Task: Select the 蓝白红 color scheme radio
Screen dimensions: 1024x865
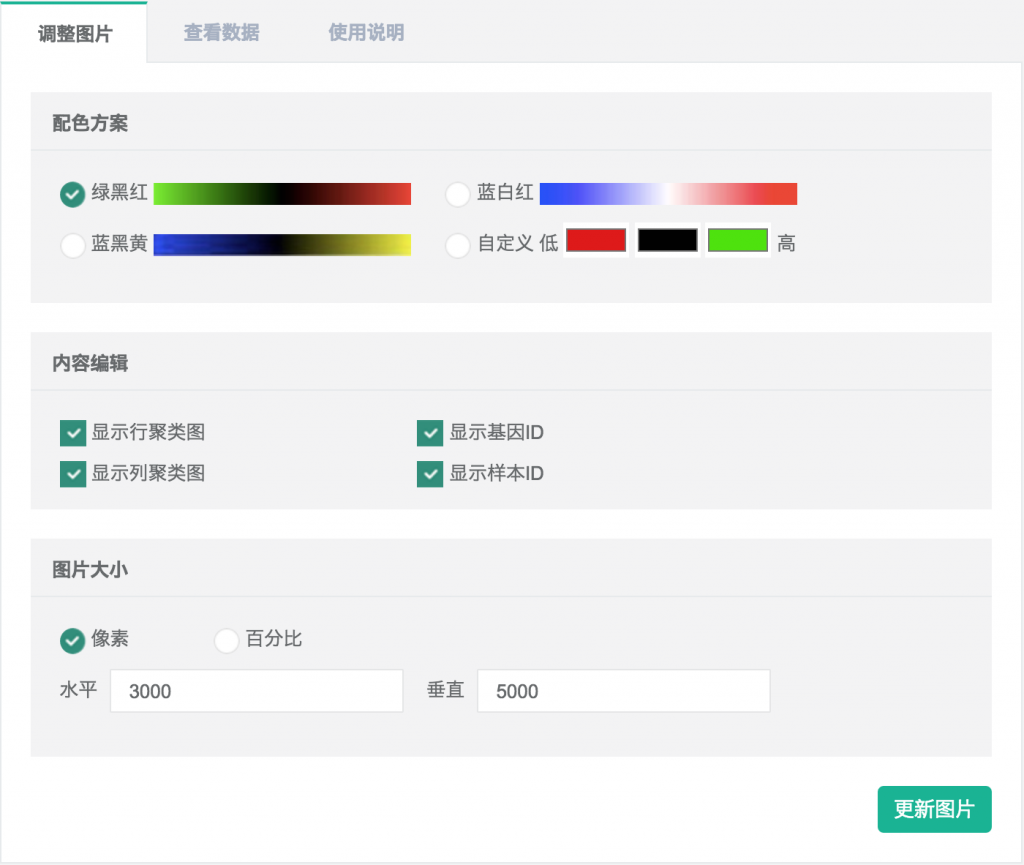Action: 457,194
